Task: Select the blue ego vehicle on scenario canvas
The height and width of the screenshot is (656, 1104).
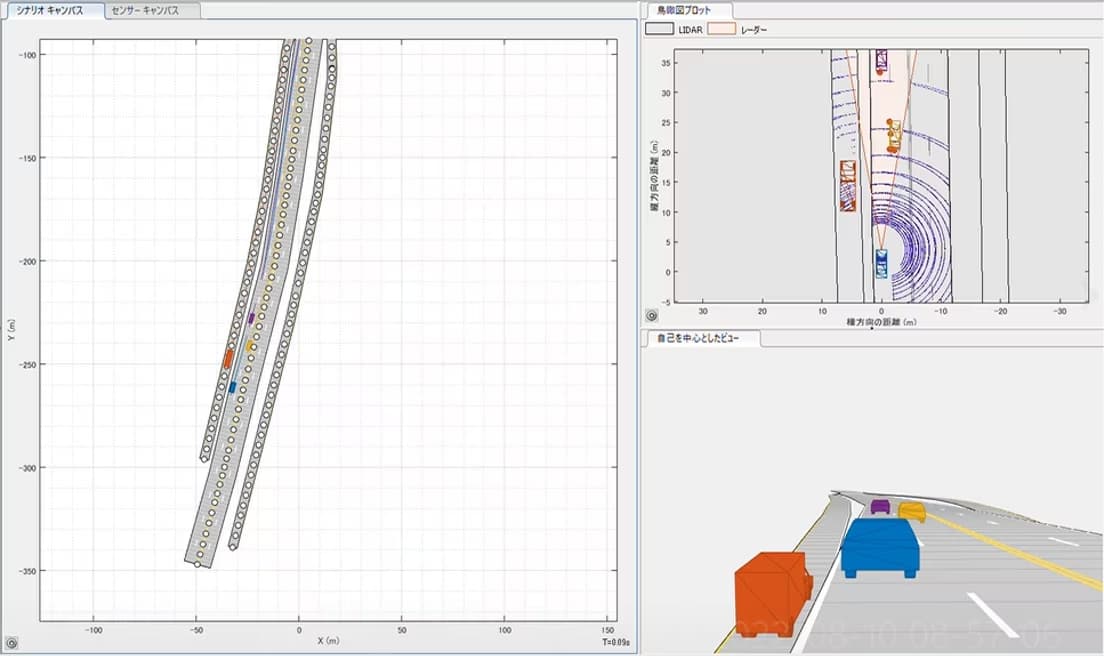Action: (232, 386)
